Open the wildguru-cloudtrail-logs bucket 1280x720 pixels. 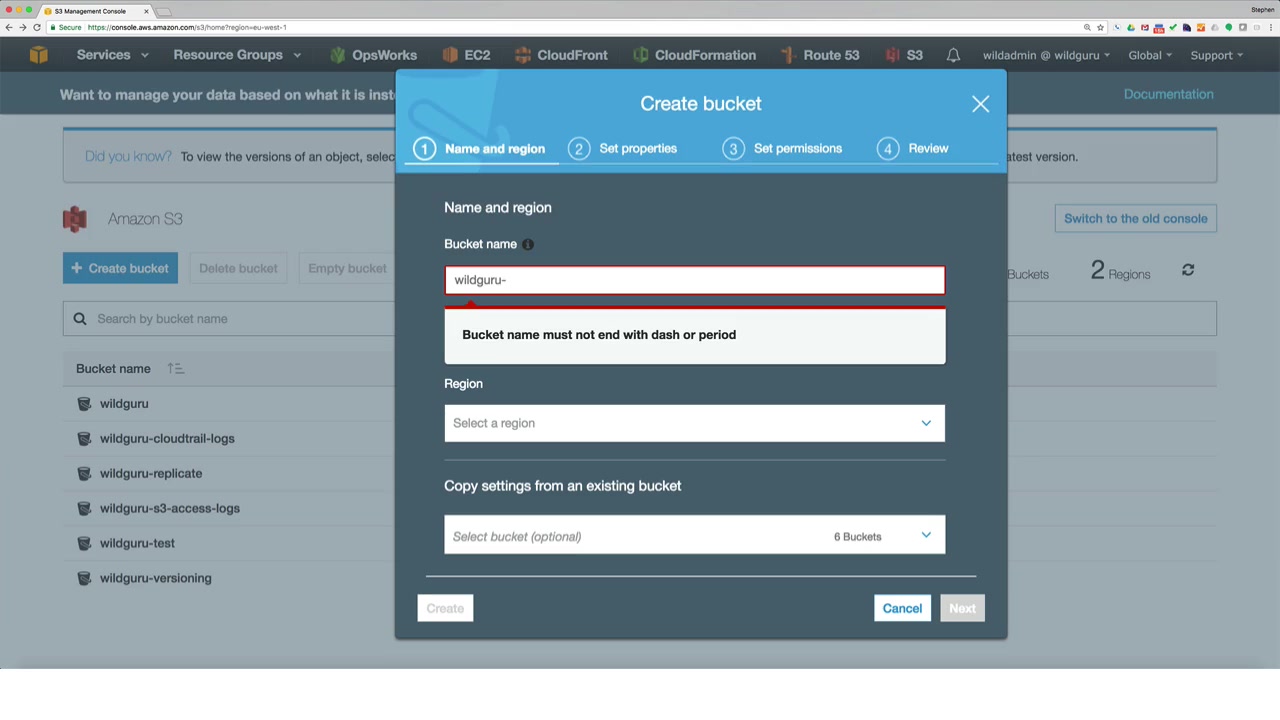[167, 439]
